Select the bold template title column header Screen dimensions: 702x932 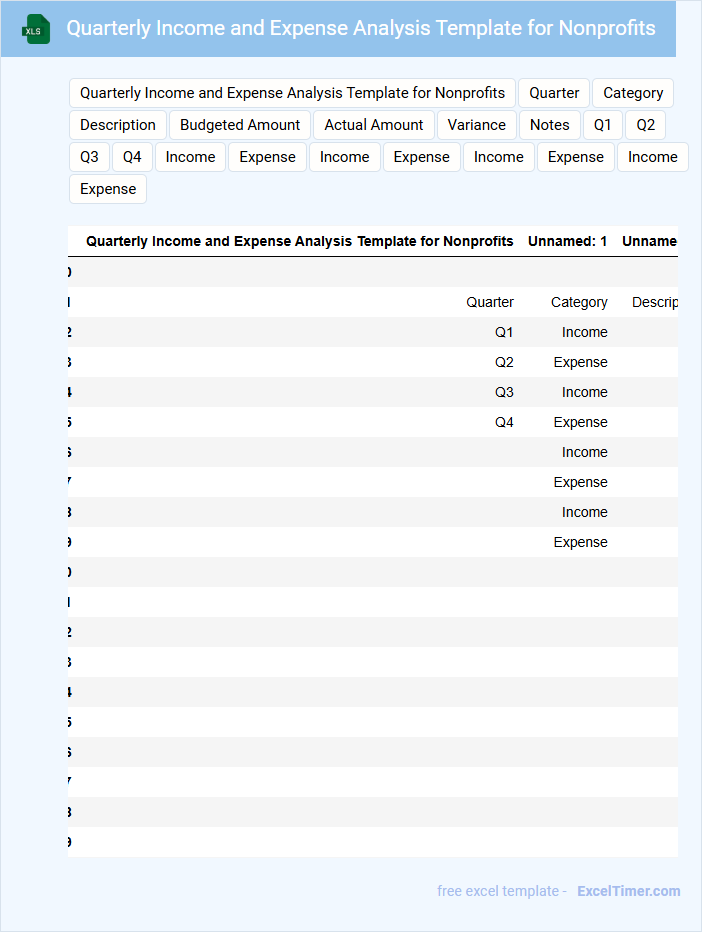[300, 241]
